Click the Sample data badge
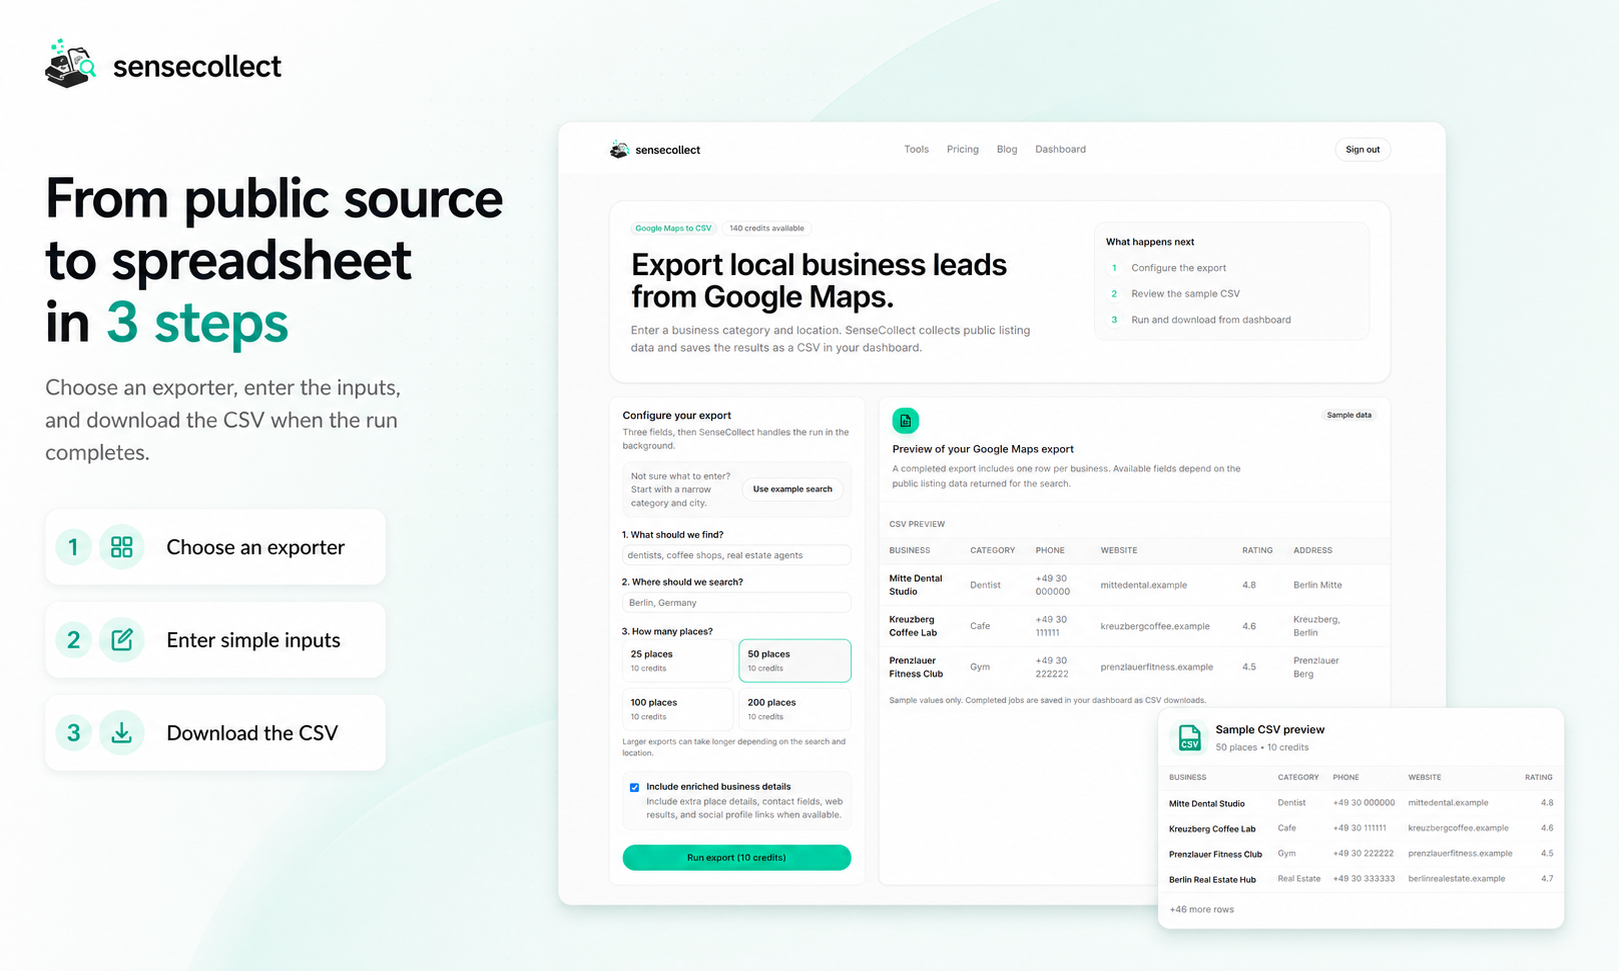1619x971 pixels. tap(1349, 415)
